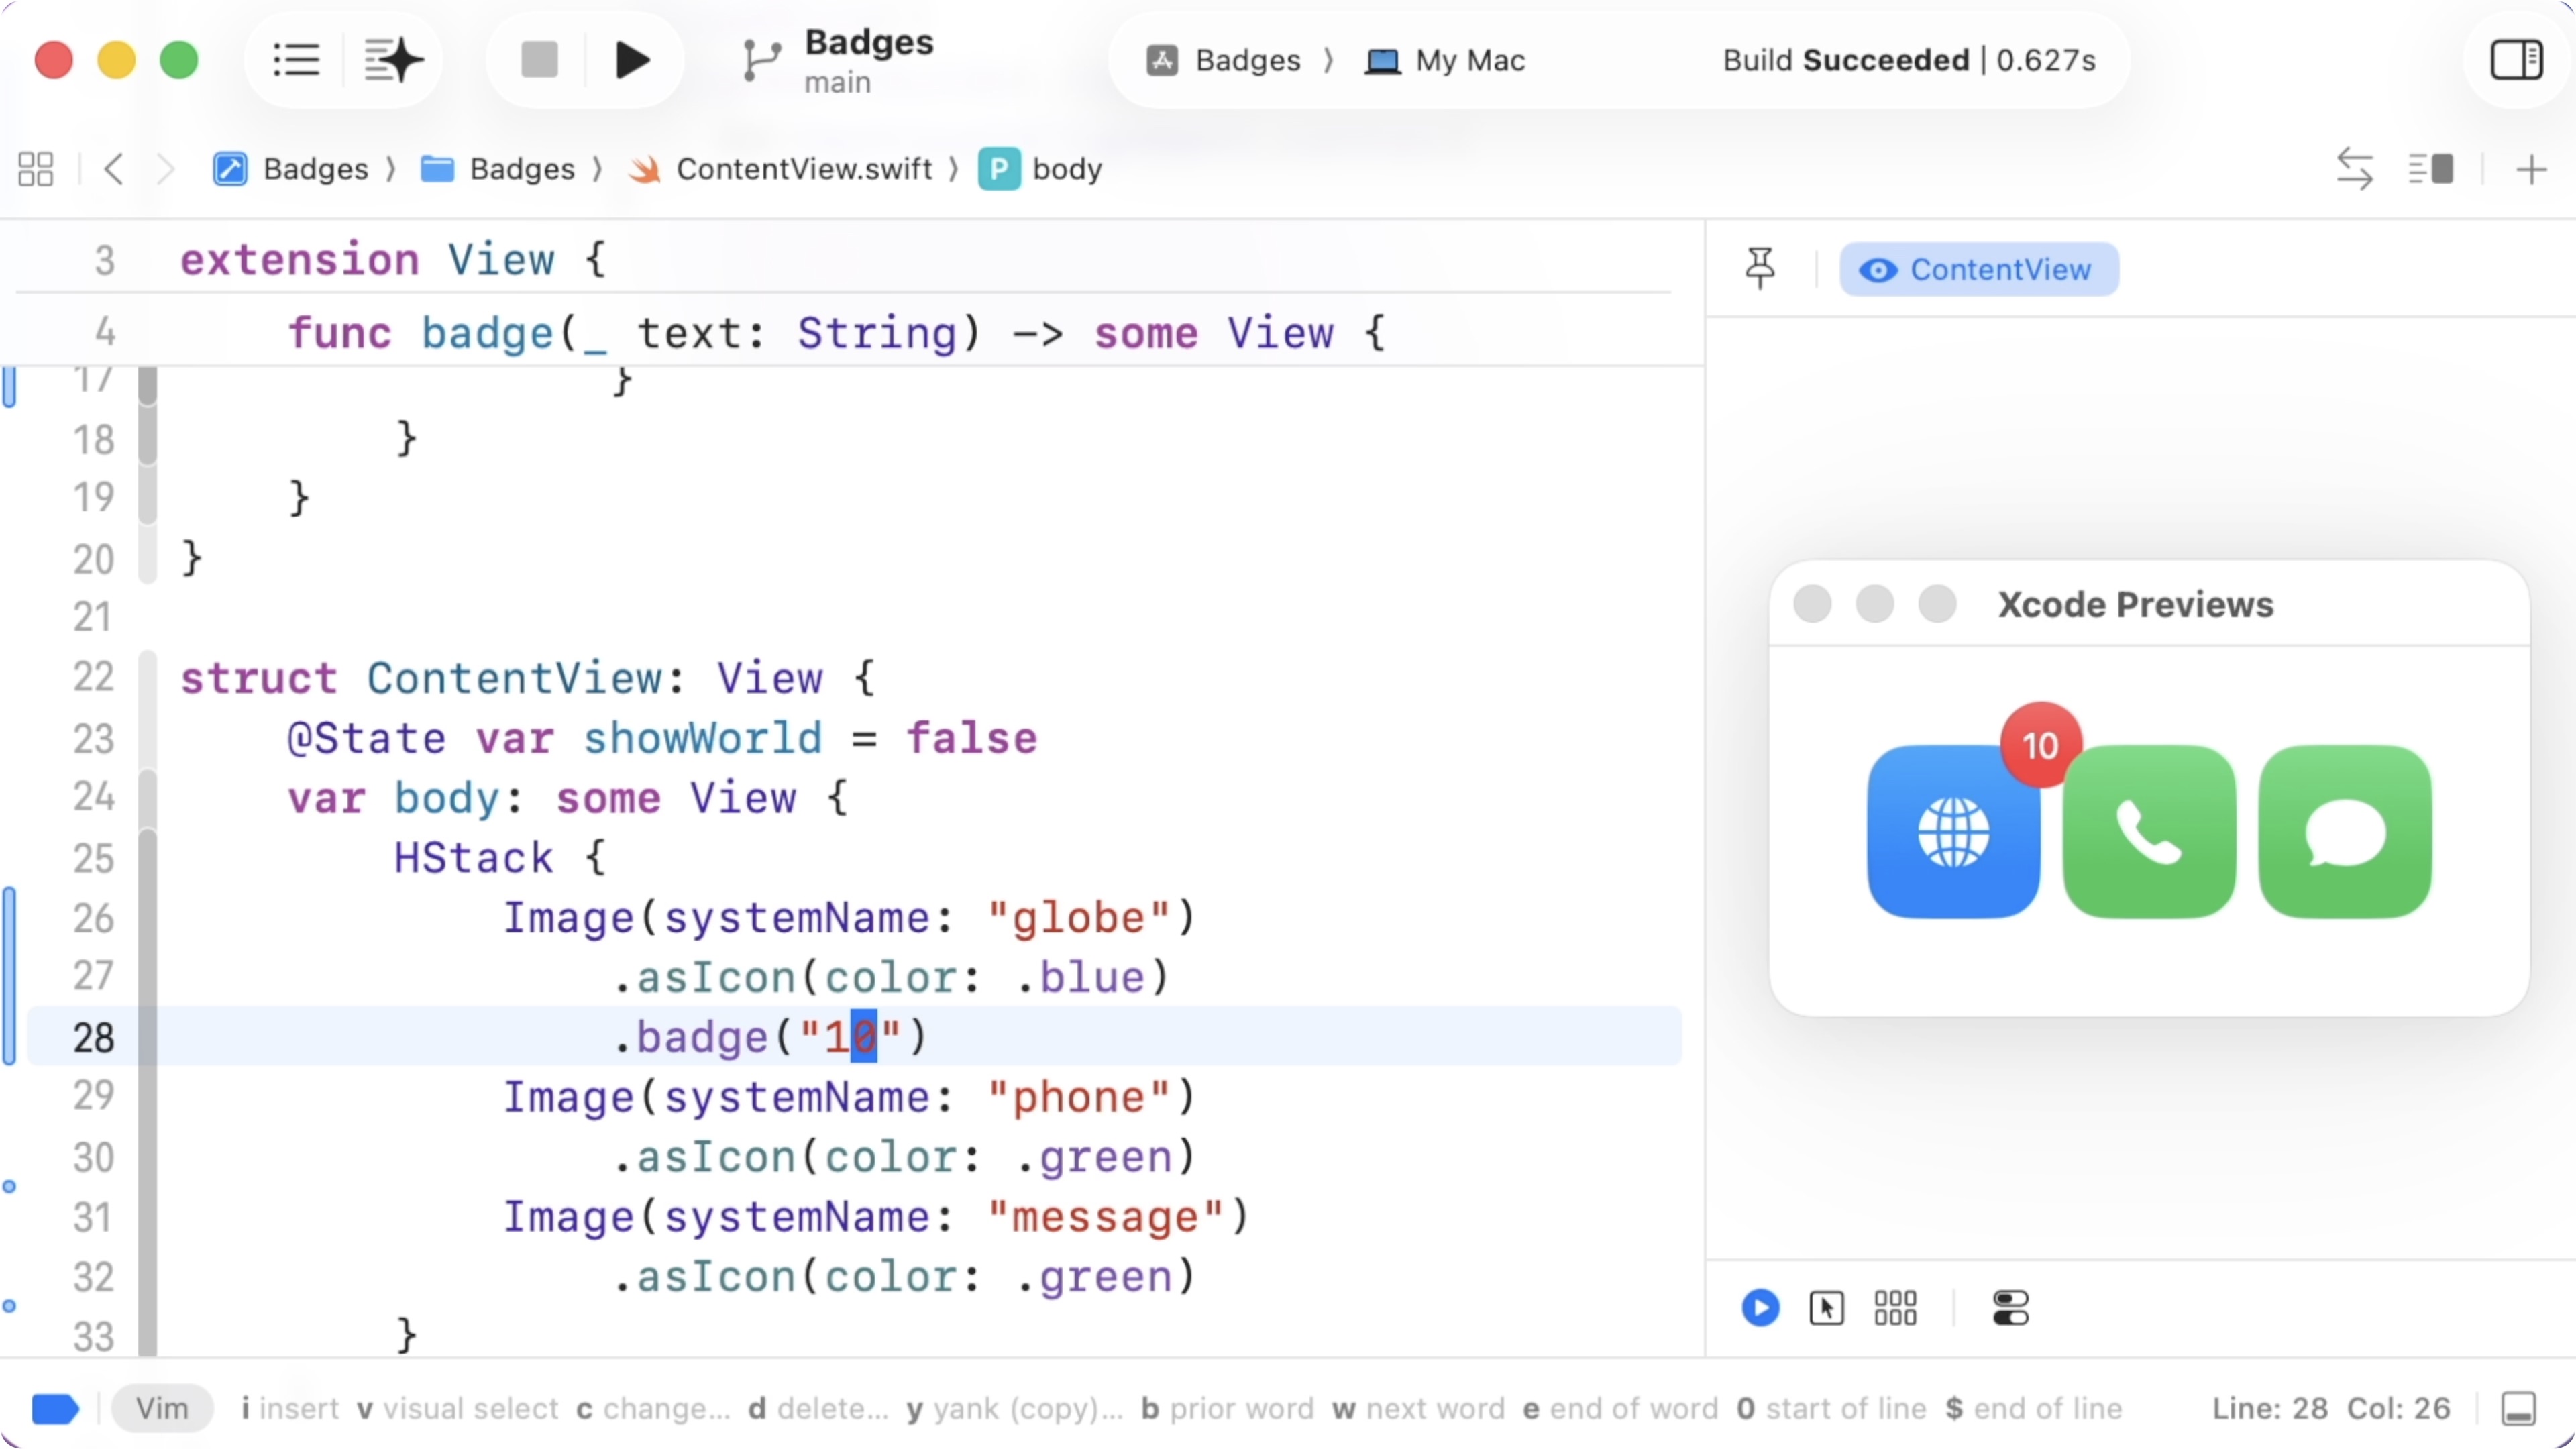Image resolution: width=2576 pixels, height=1449 pixels.
Task: Click the Vim mode indicator
Action: 162,1408
